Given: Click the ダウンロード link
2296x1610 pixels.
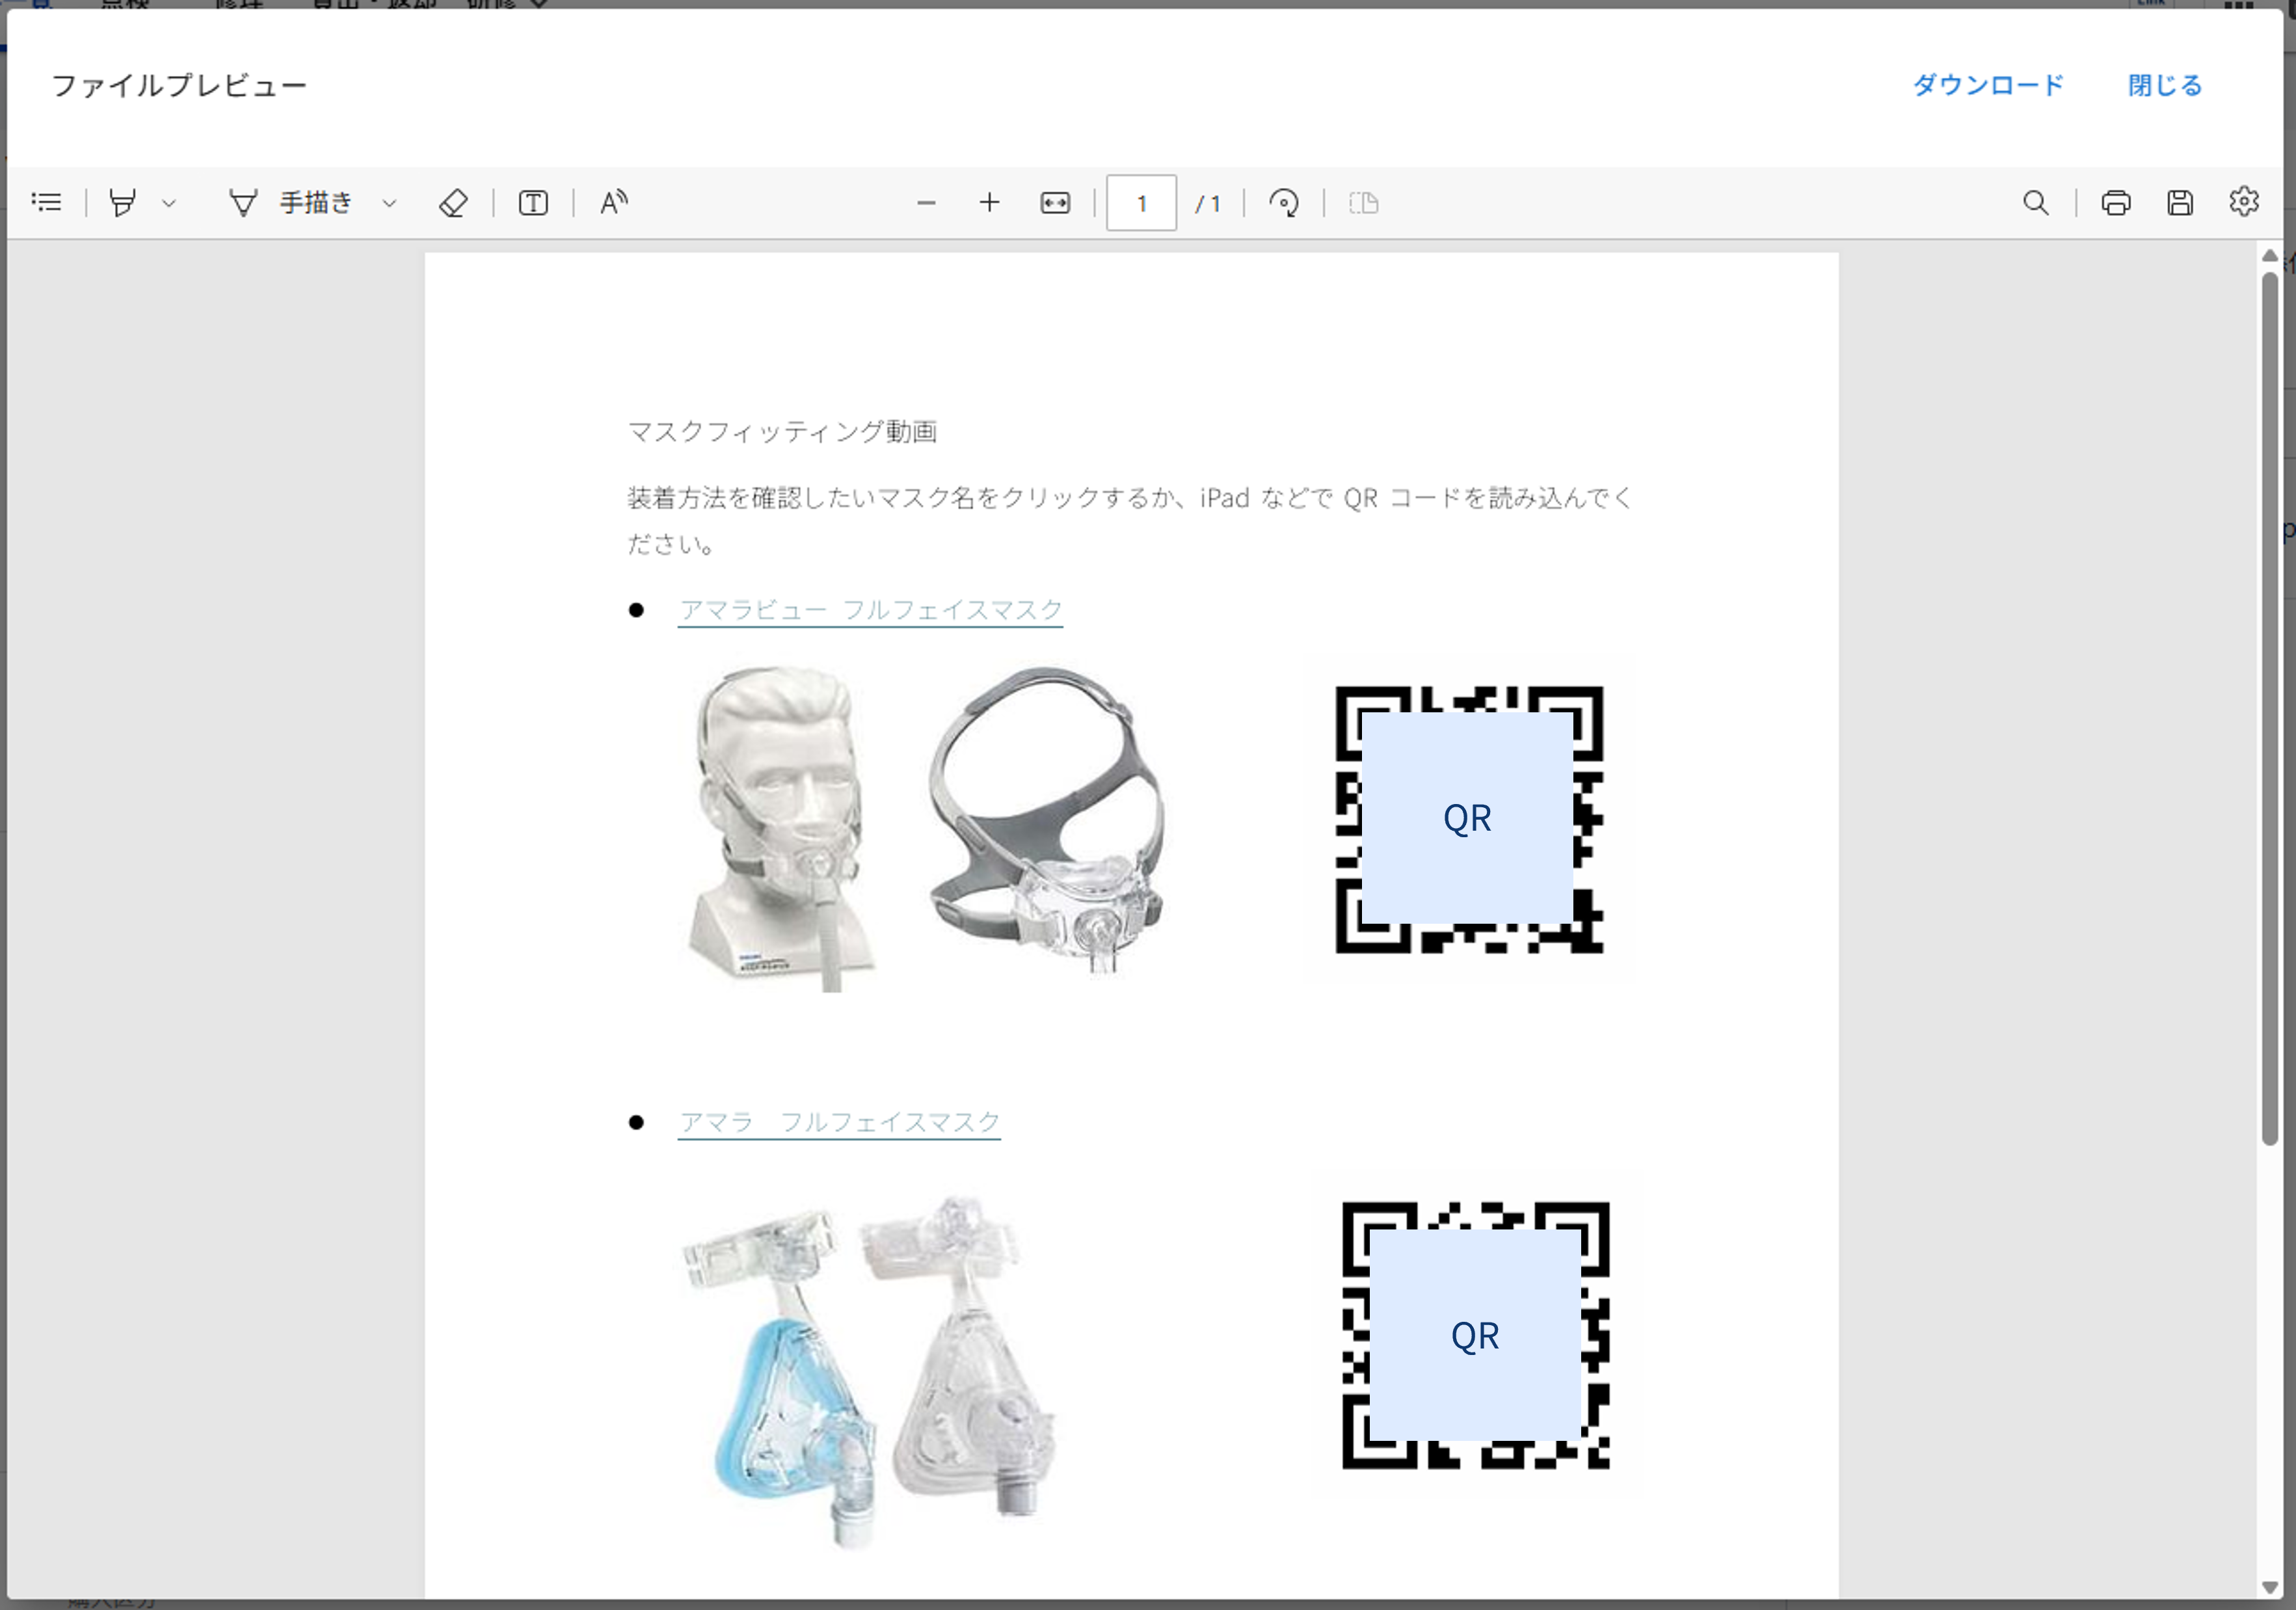Looking at the screenshot, I should [x=1988, y=86].
